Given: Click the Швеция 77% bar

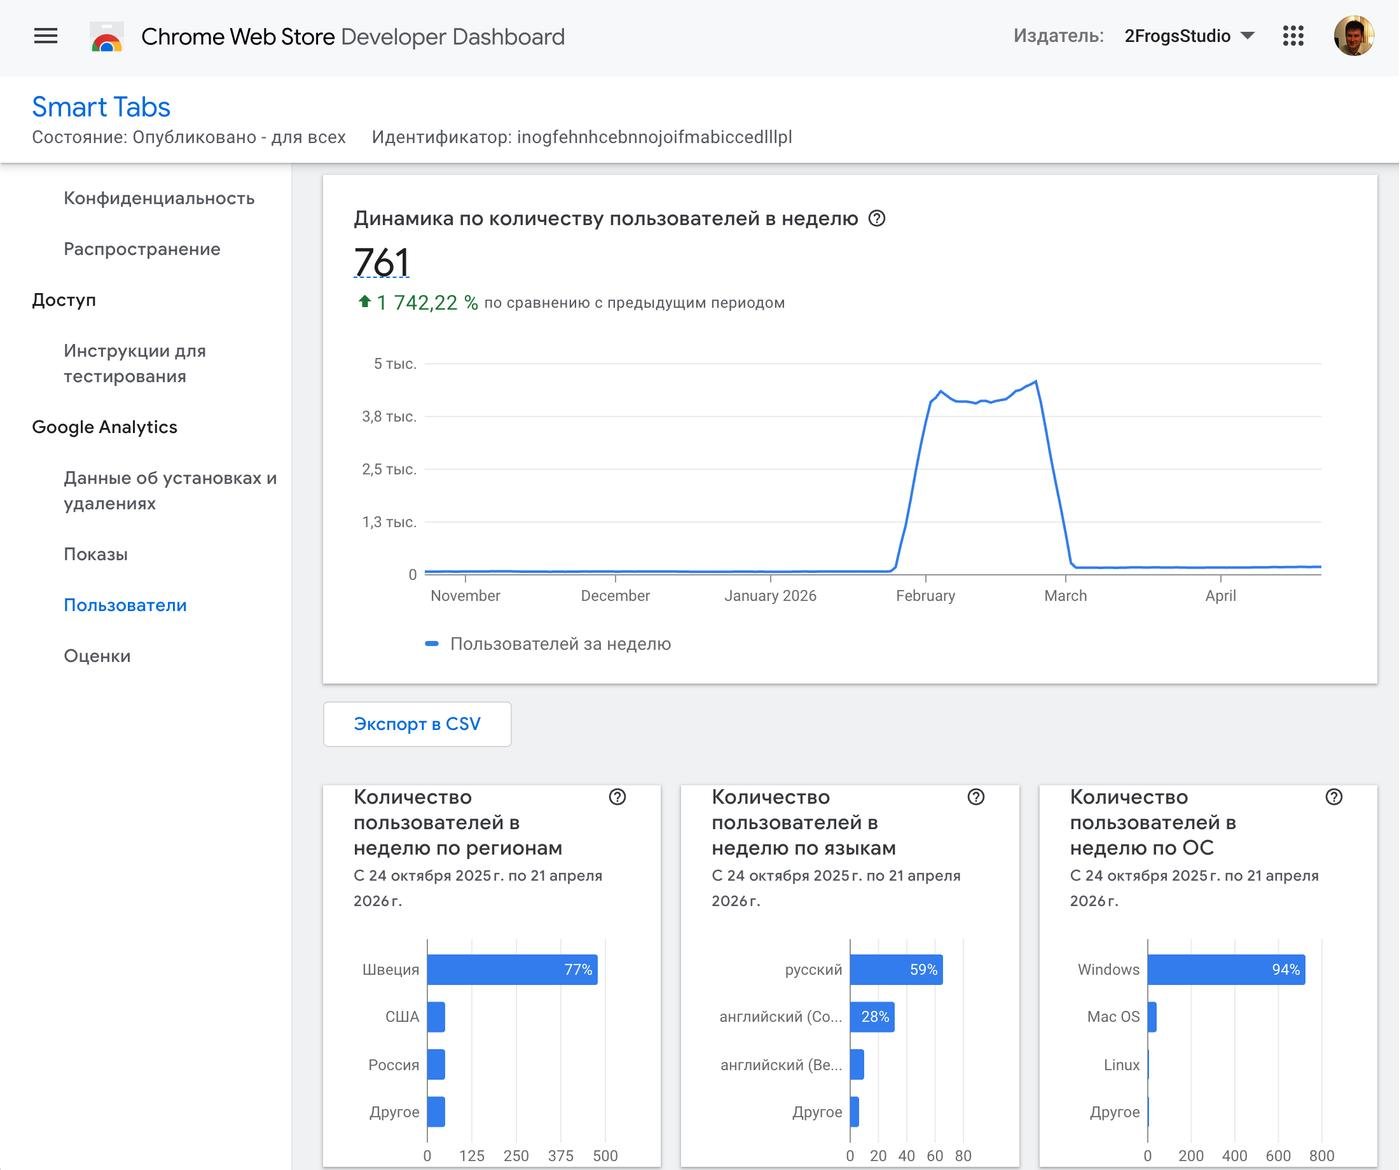Looking at the screenshot, I should click(x=511, y=970).
